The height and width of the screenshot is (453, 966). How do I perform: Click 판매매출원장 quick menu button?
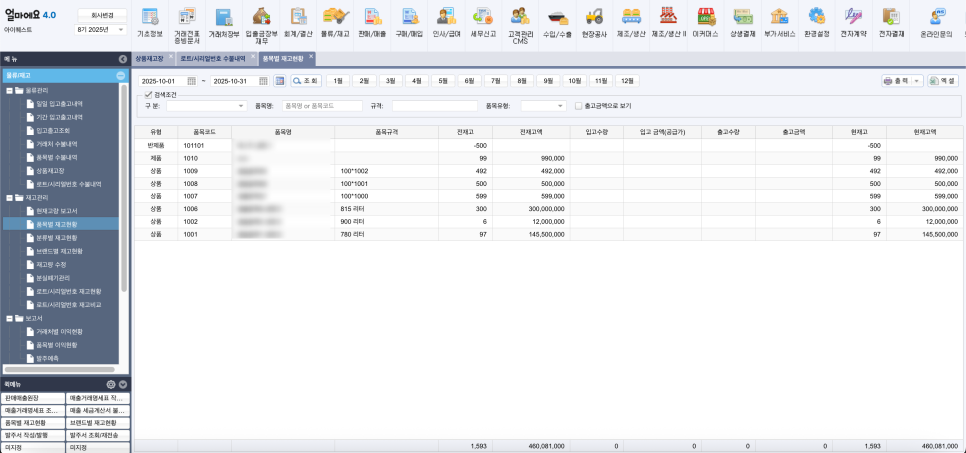(33, 398)
